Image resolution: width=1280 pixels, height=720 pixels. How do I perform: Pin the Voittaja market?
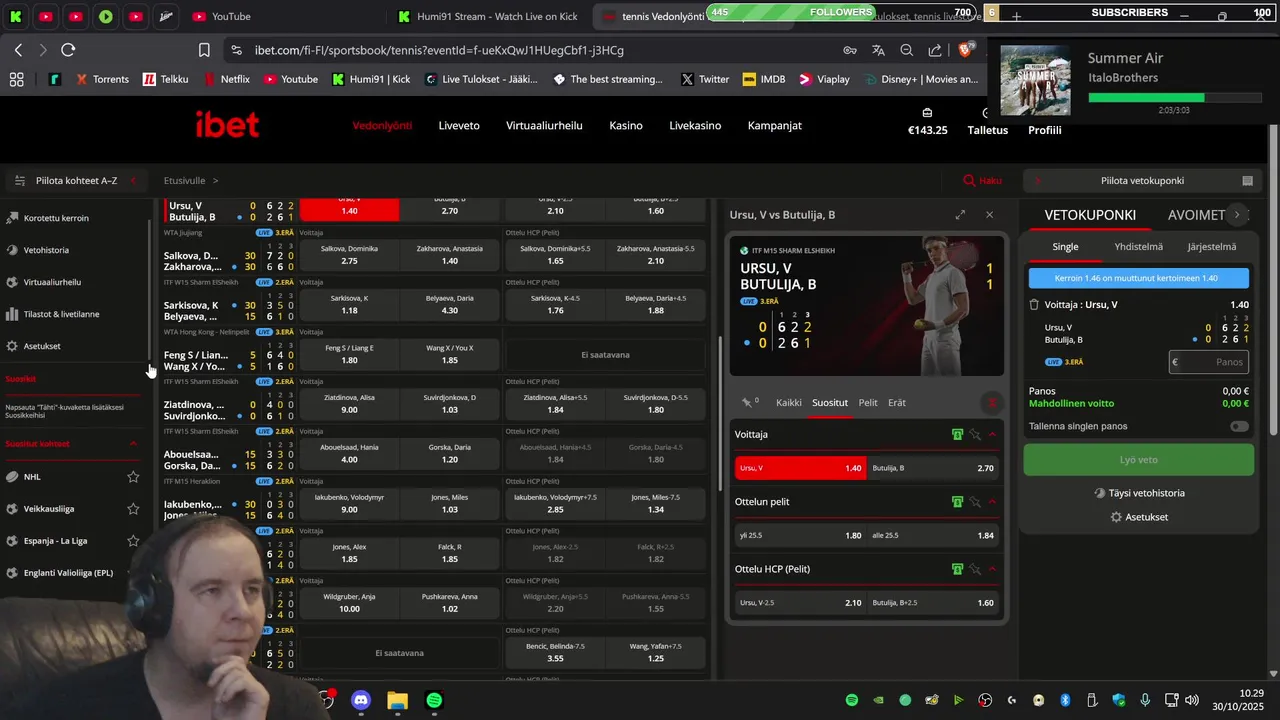(x=975, y=435)
